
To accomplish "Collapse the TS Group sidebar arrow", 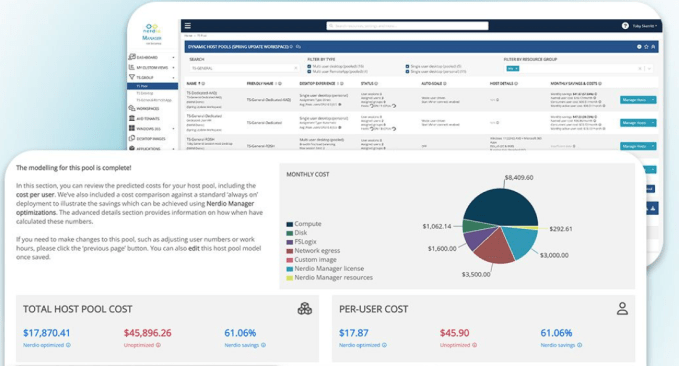I will pos(173,78).
